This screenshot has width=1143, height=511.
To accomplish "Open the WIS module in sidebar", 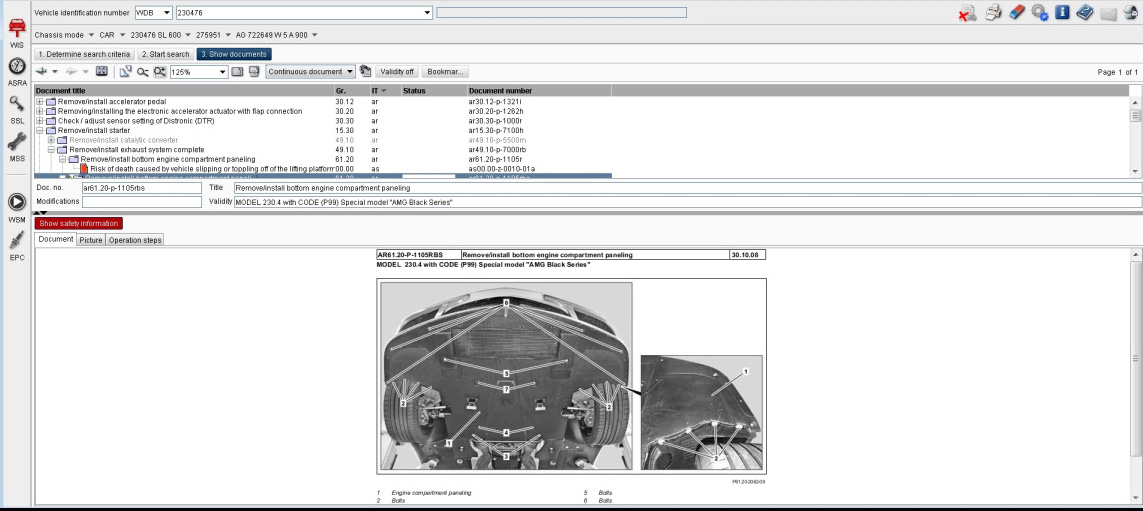I will tap(16, 31).
